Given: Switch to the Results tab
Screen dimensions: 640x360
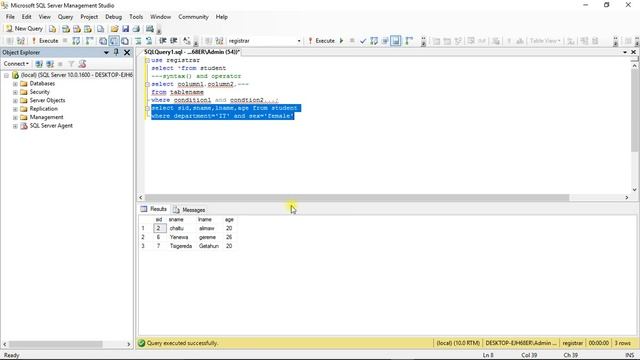Looking at the screenshot, I should (154, 209).
